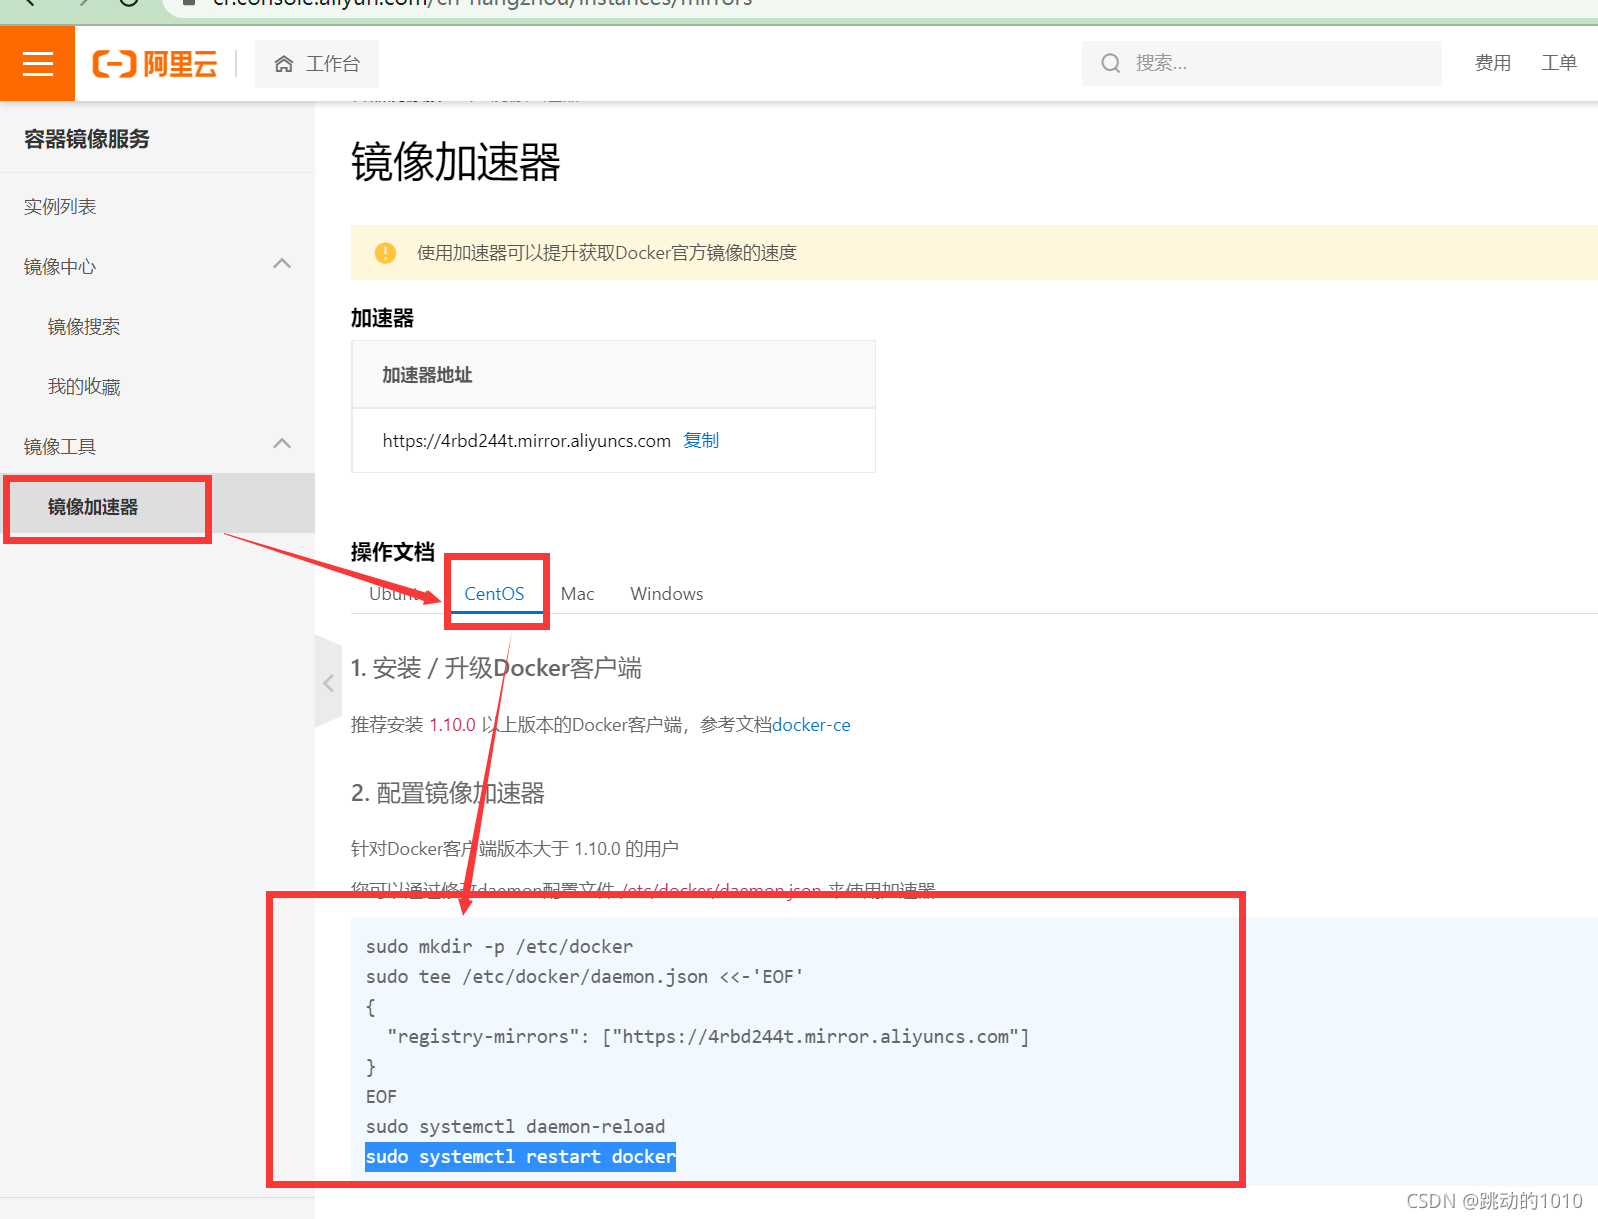Open the docker-ce documentation link
The height and width of the screenshot is (1219, 1598).
811,724
